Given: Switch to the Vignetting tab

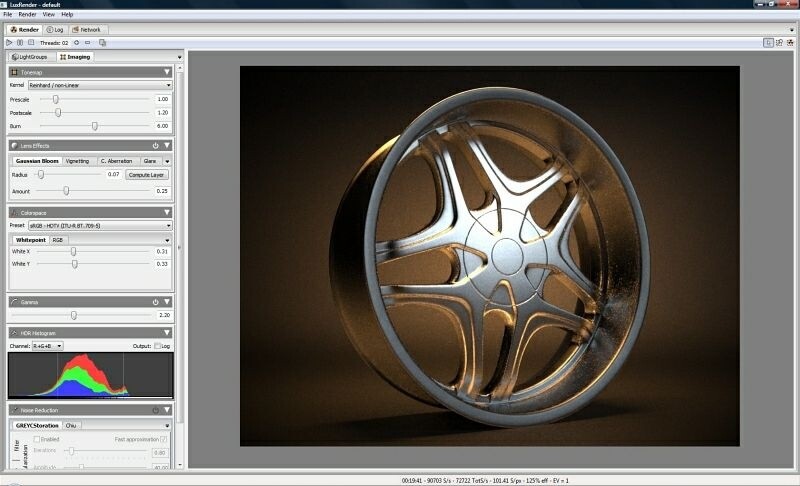Looking at the screenshot, I should (78, 161).
